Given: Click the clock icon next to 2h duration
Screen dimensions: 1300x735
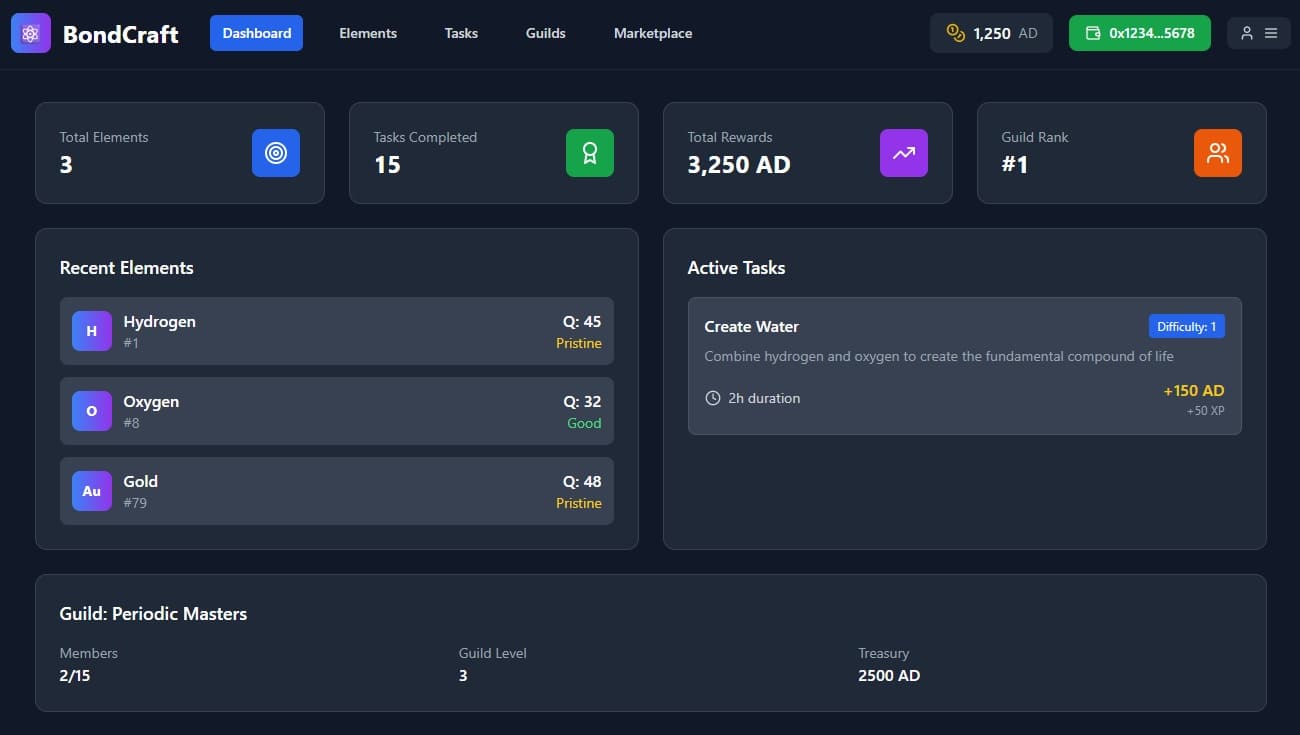Looking at the screenshot, I should 713,398.
